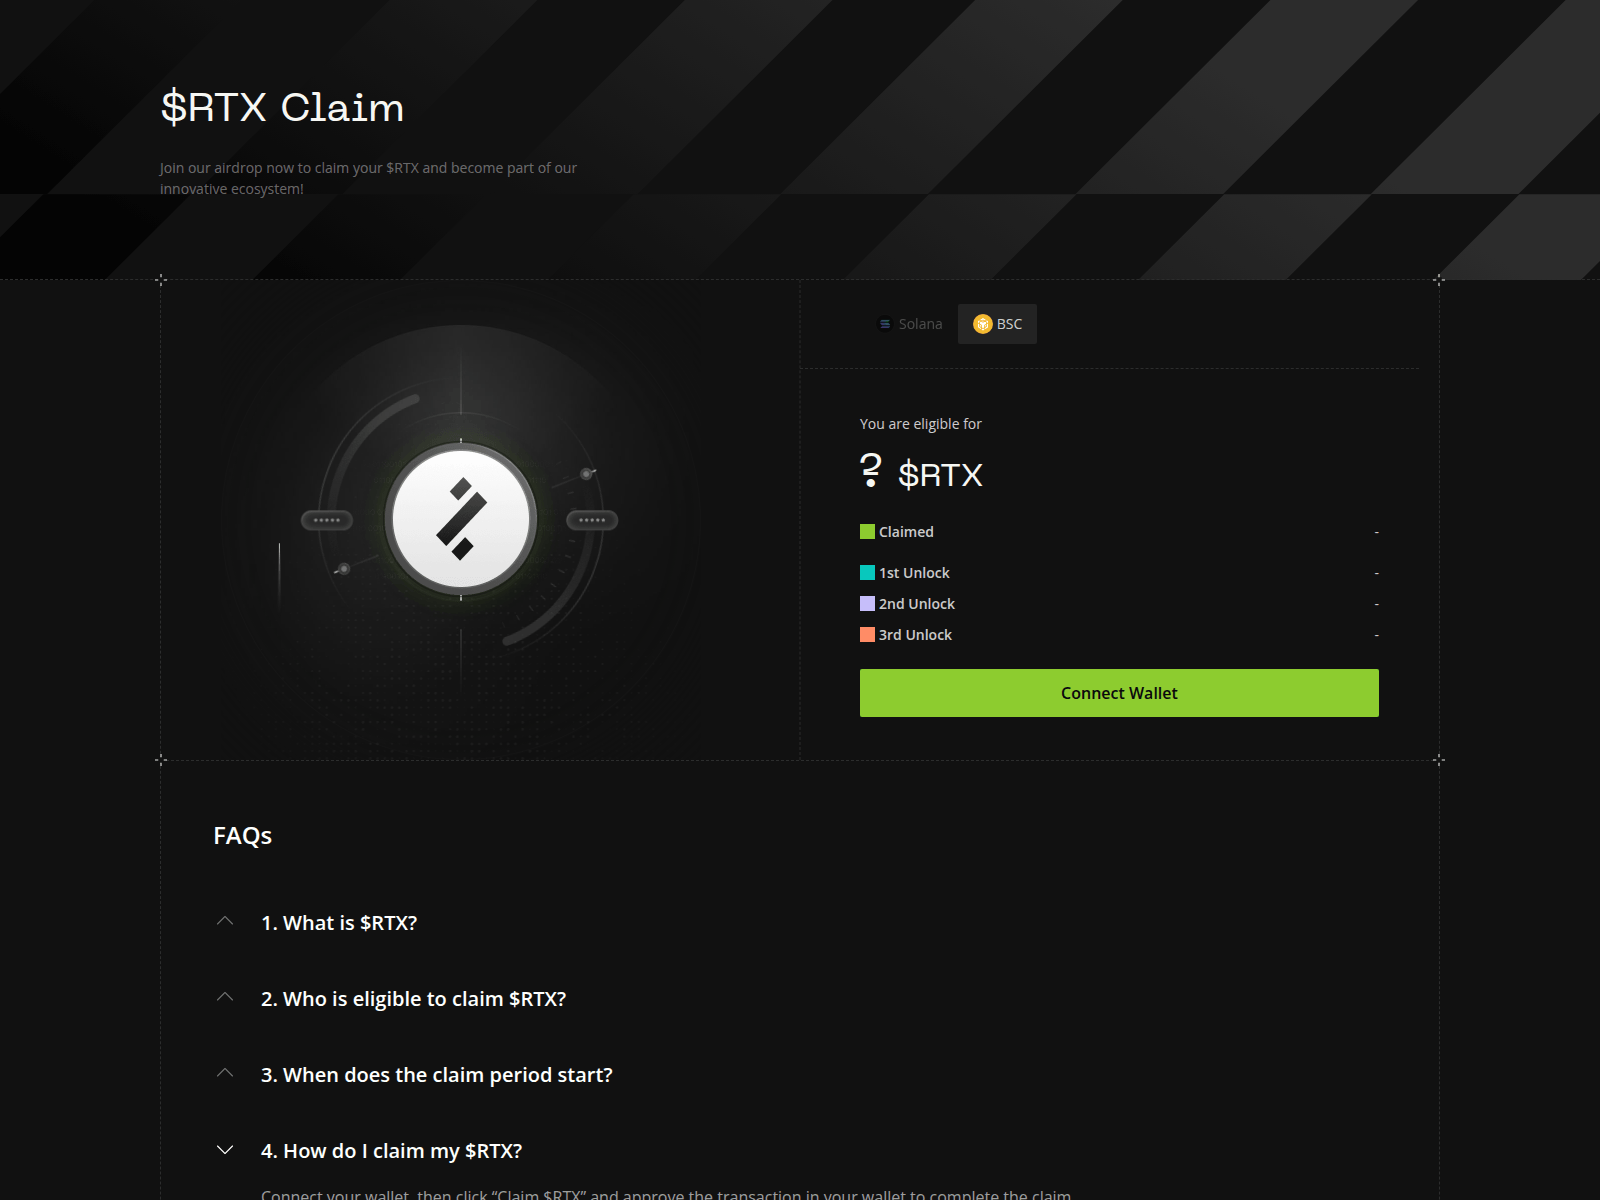
Task: Click the $RTX Claim page heading
Action: point(281,107)
